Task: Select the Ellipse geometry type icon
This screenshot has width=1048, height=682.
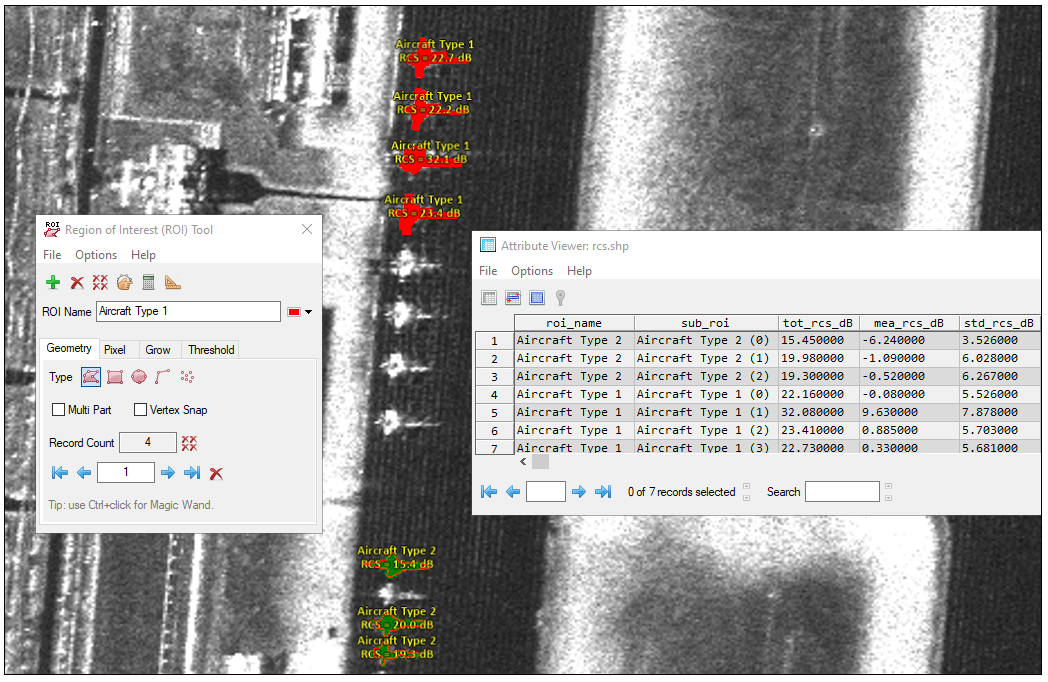Action: [139, 377]
